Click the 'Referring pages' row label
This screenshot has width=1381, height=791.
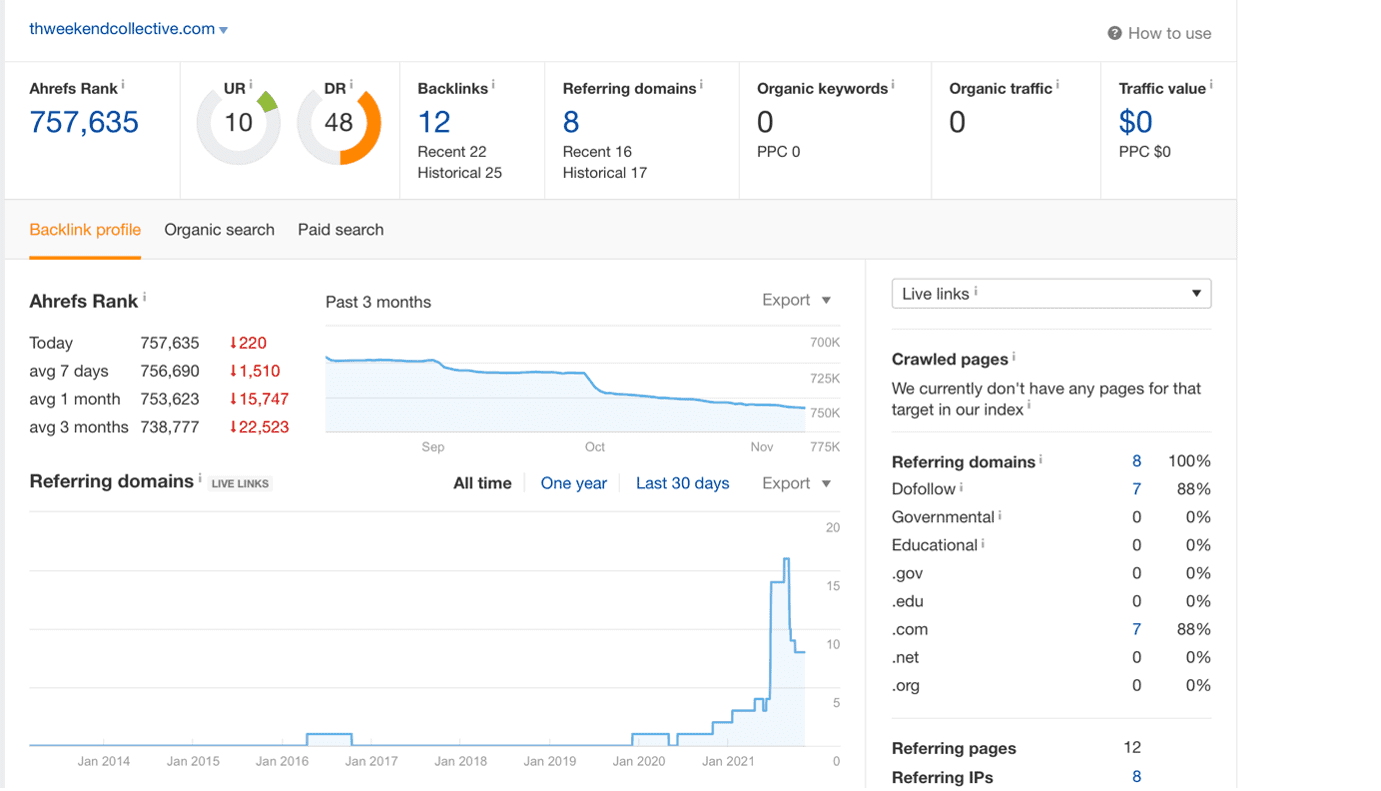954,748
